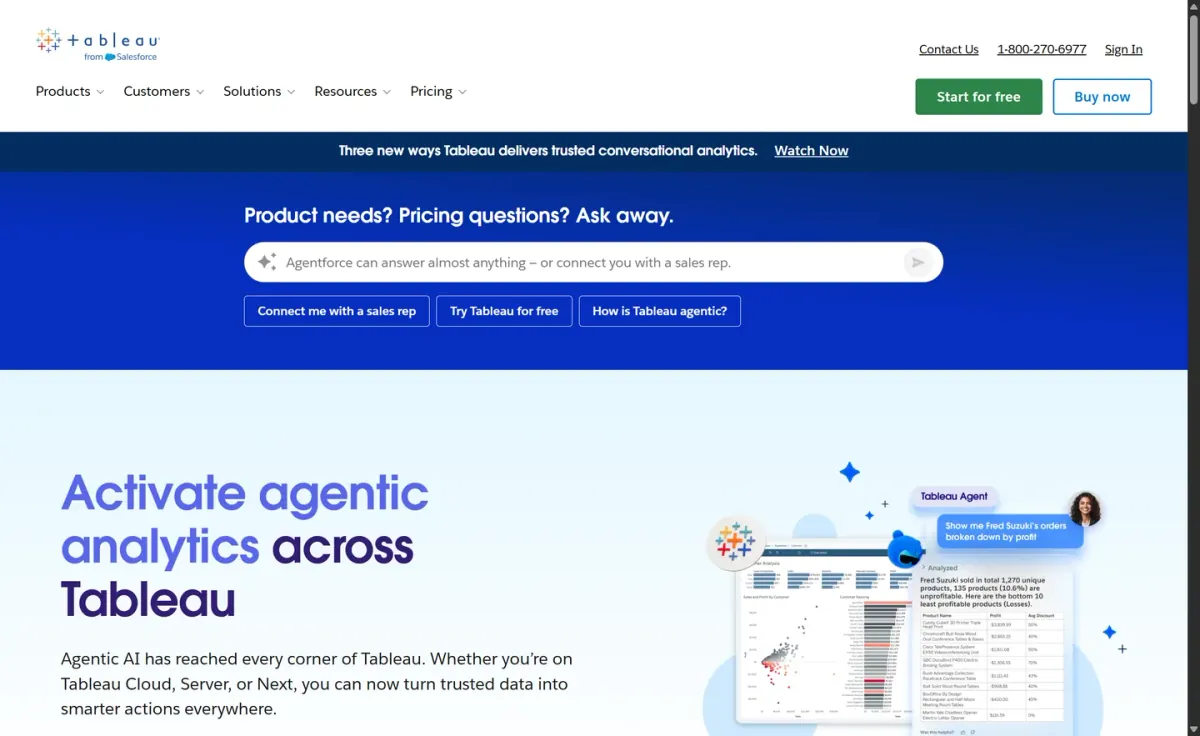Open the Resources menu
Viewport: 1200px width, 736px height.
click(353, 91)
